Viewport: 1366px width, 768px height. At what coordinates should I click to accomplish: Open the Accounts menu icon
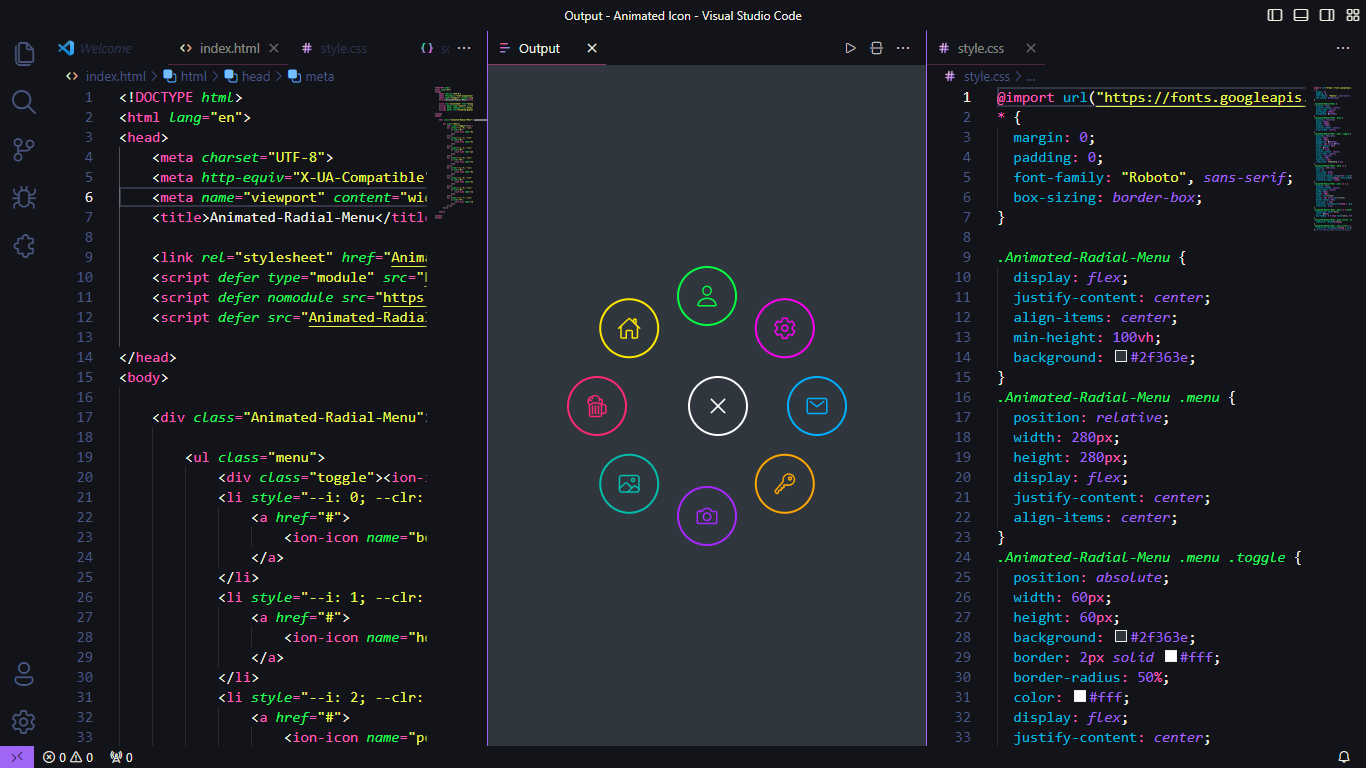coord(24,674)
